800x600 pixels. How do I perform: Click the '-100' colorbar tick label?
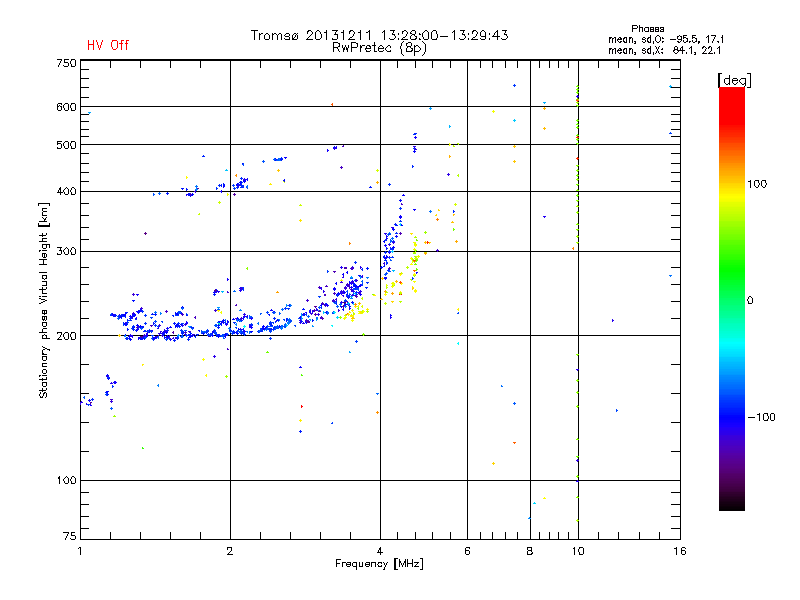point(762,417)
